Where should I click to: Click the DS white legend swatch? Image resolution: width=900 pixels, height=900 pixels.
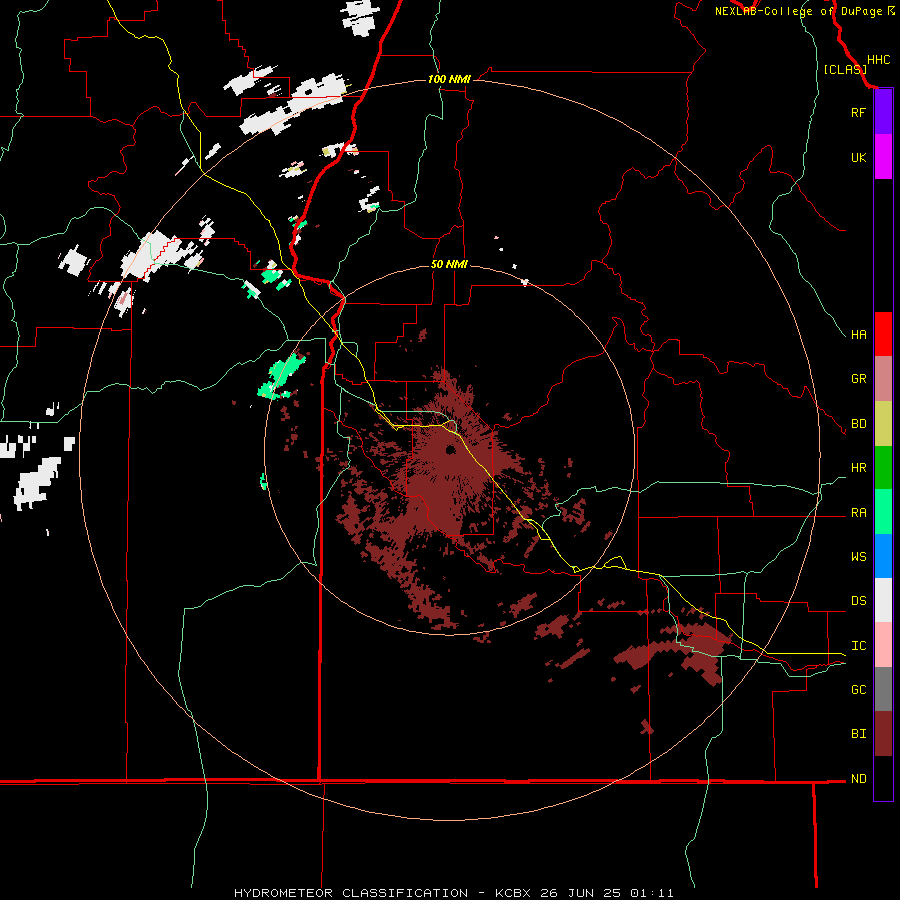point(883,600)
